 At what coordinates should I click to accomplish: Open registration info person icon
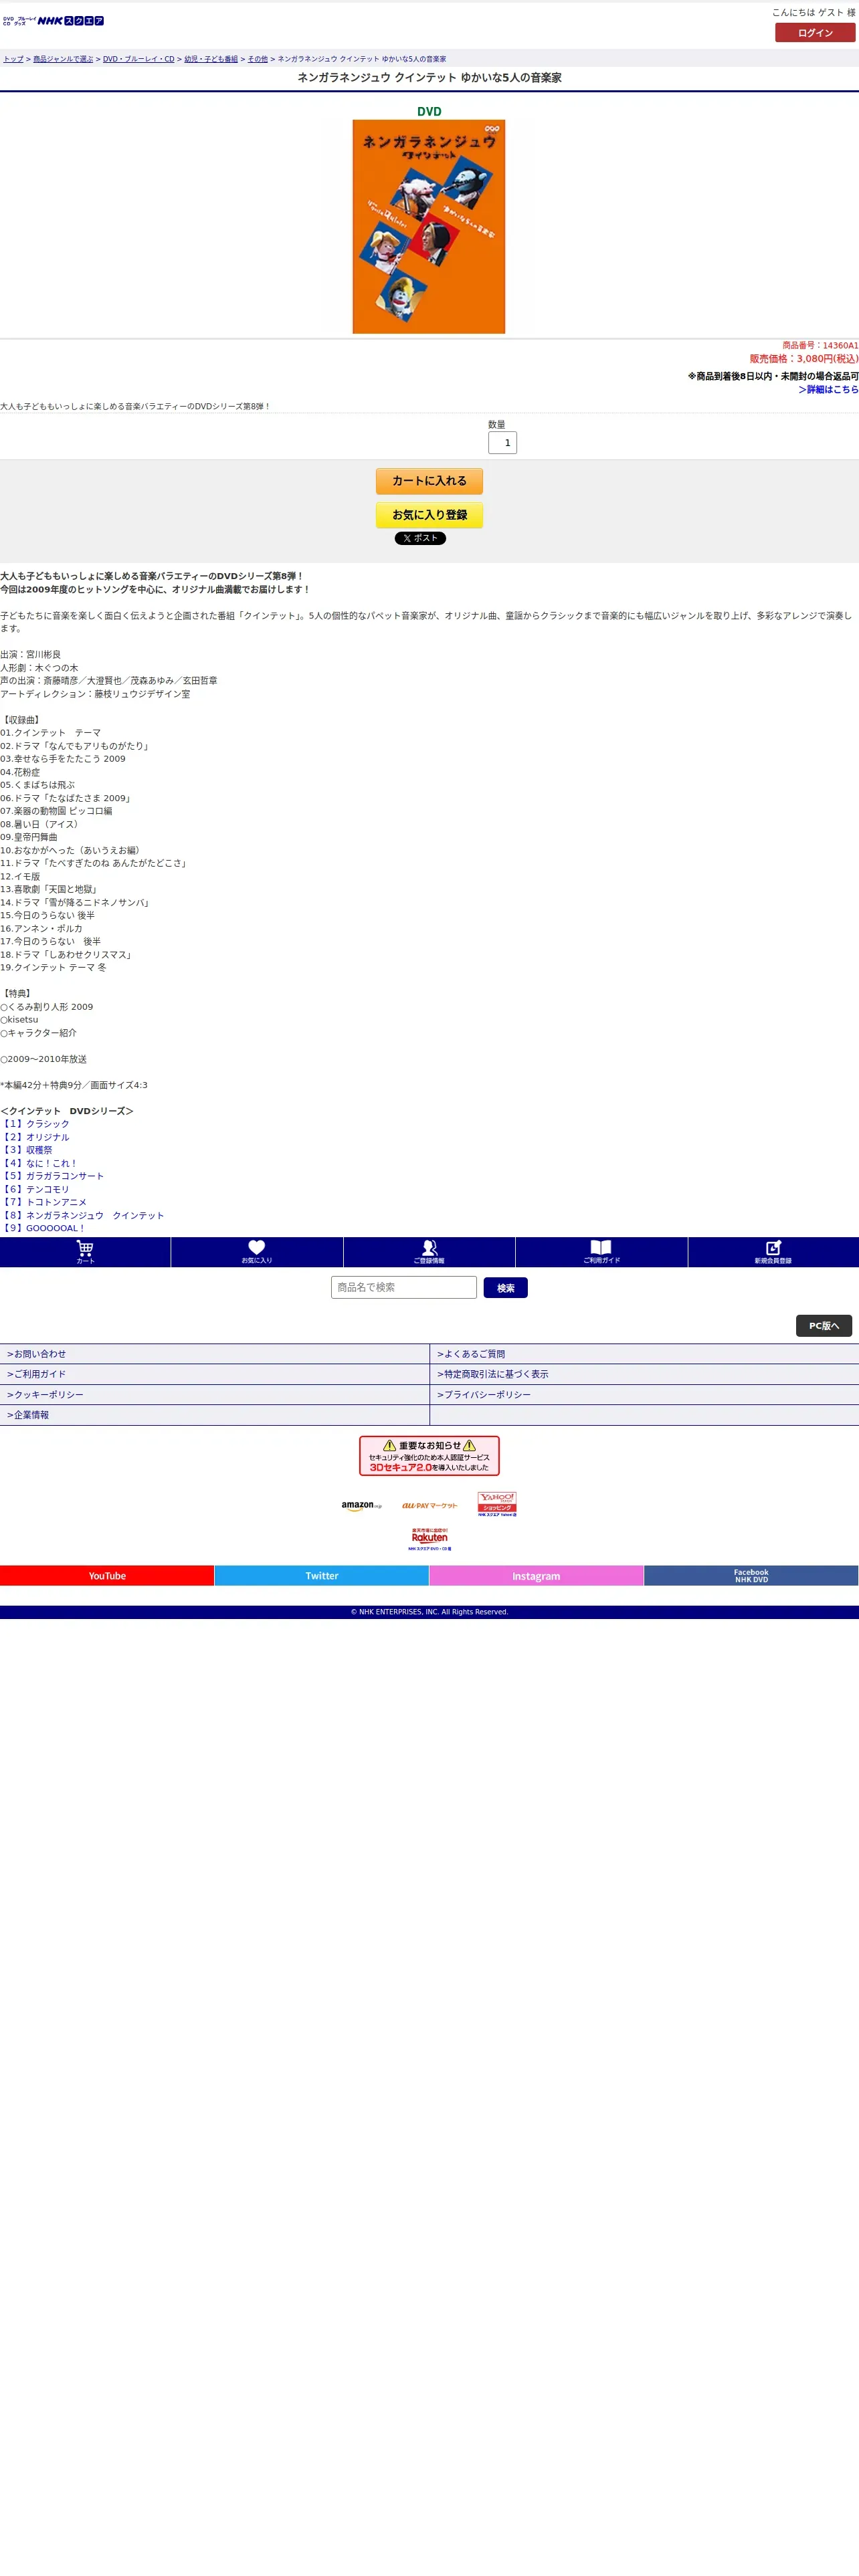[429, 1251]
